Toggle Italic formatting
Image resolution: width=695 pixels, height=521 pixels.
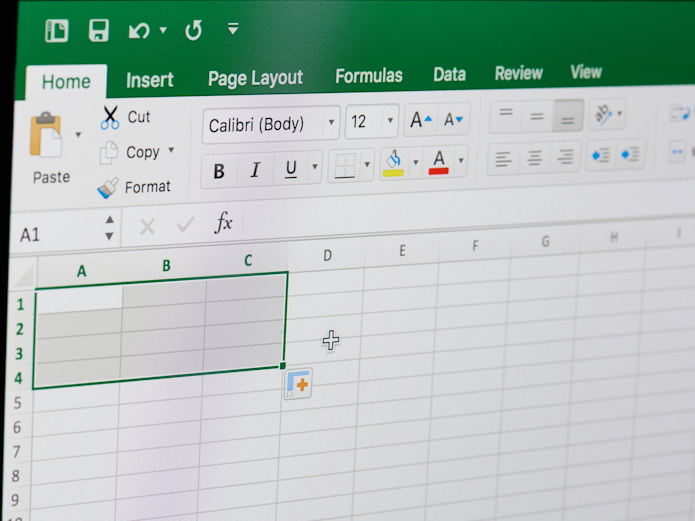255,170
